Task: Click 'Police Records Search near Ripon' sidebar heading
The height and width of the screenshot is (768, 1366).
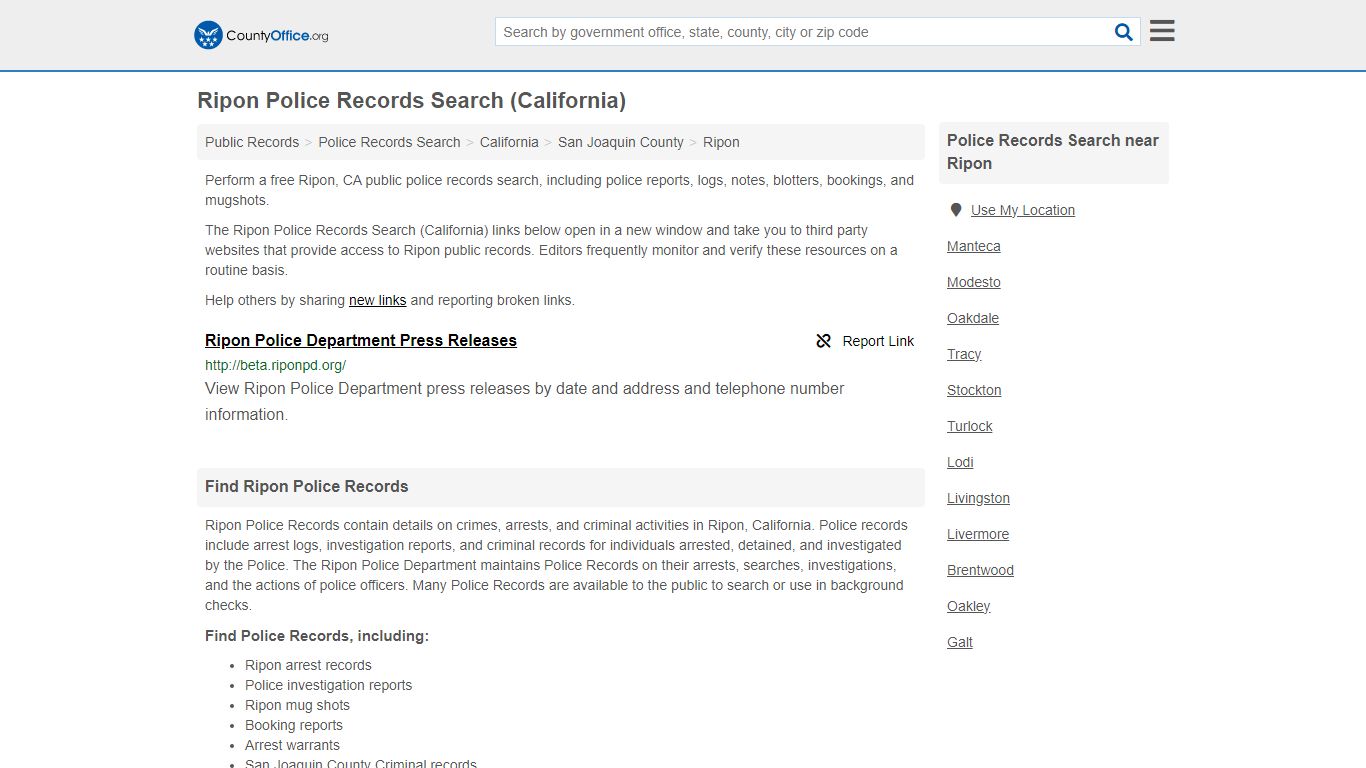Action: [1053, 152]
